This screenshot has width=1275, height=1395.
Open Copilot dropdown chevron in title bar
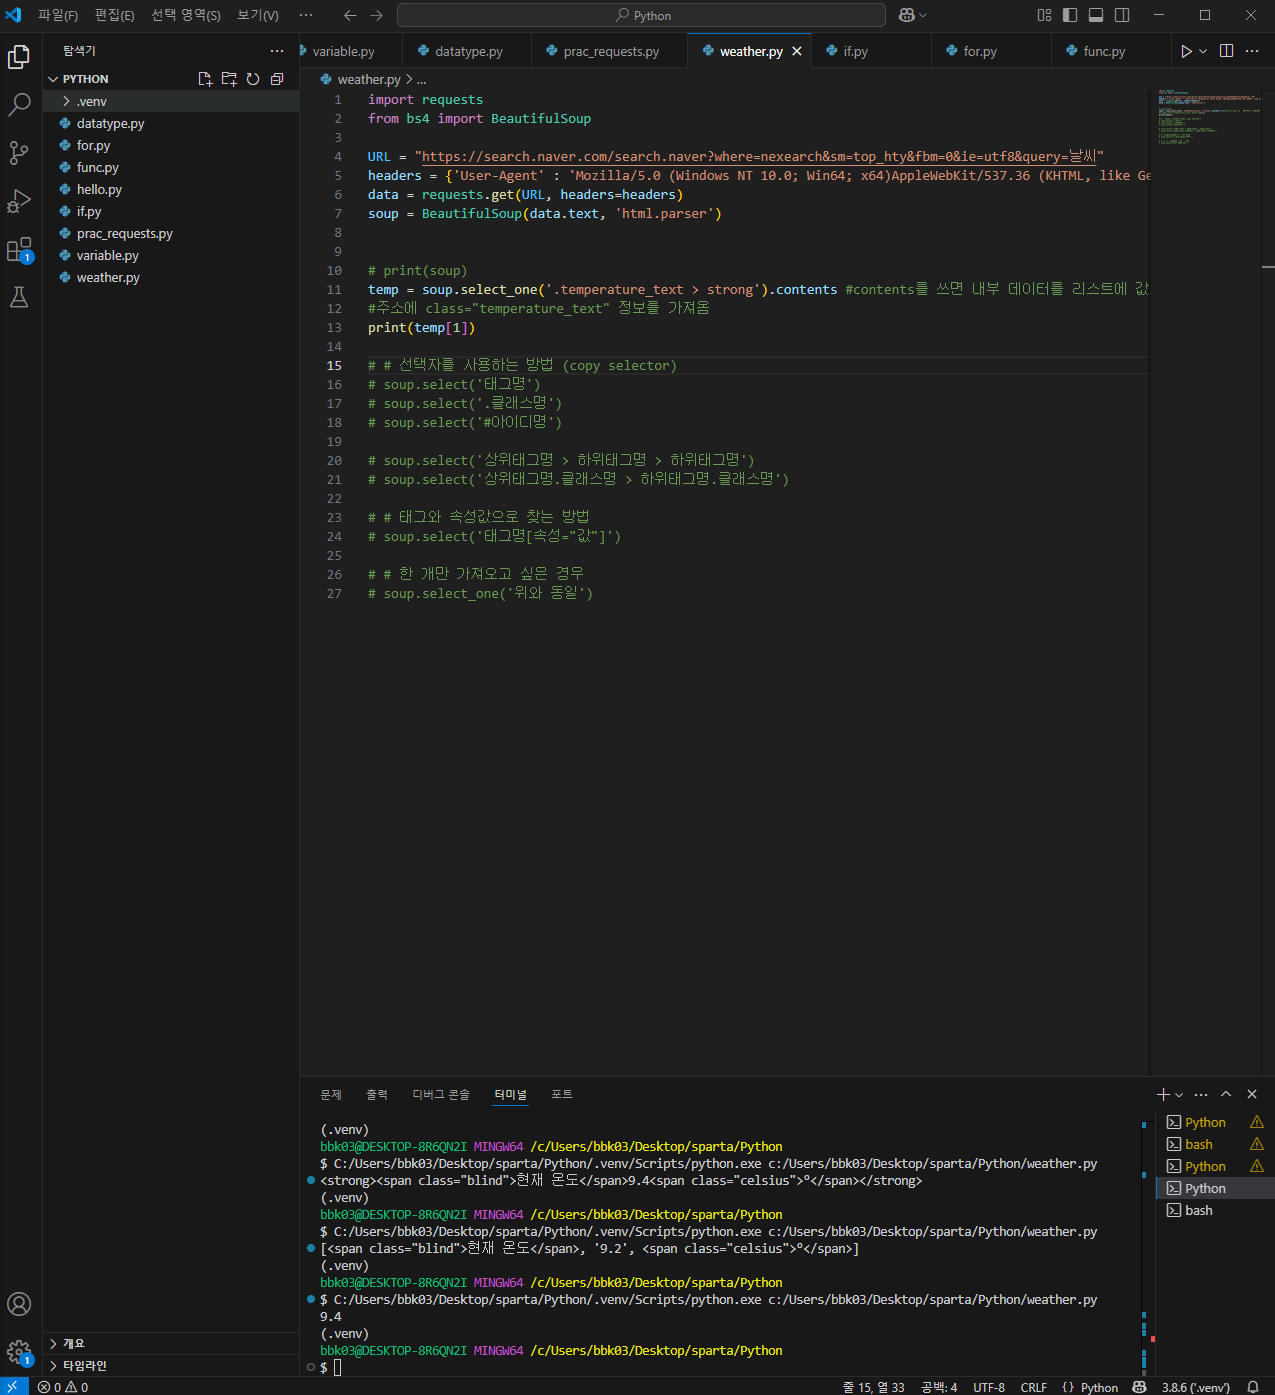coord(922,15)
